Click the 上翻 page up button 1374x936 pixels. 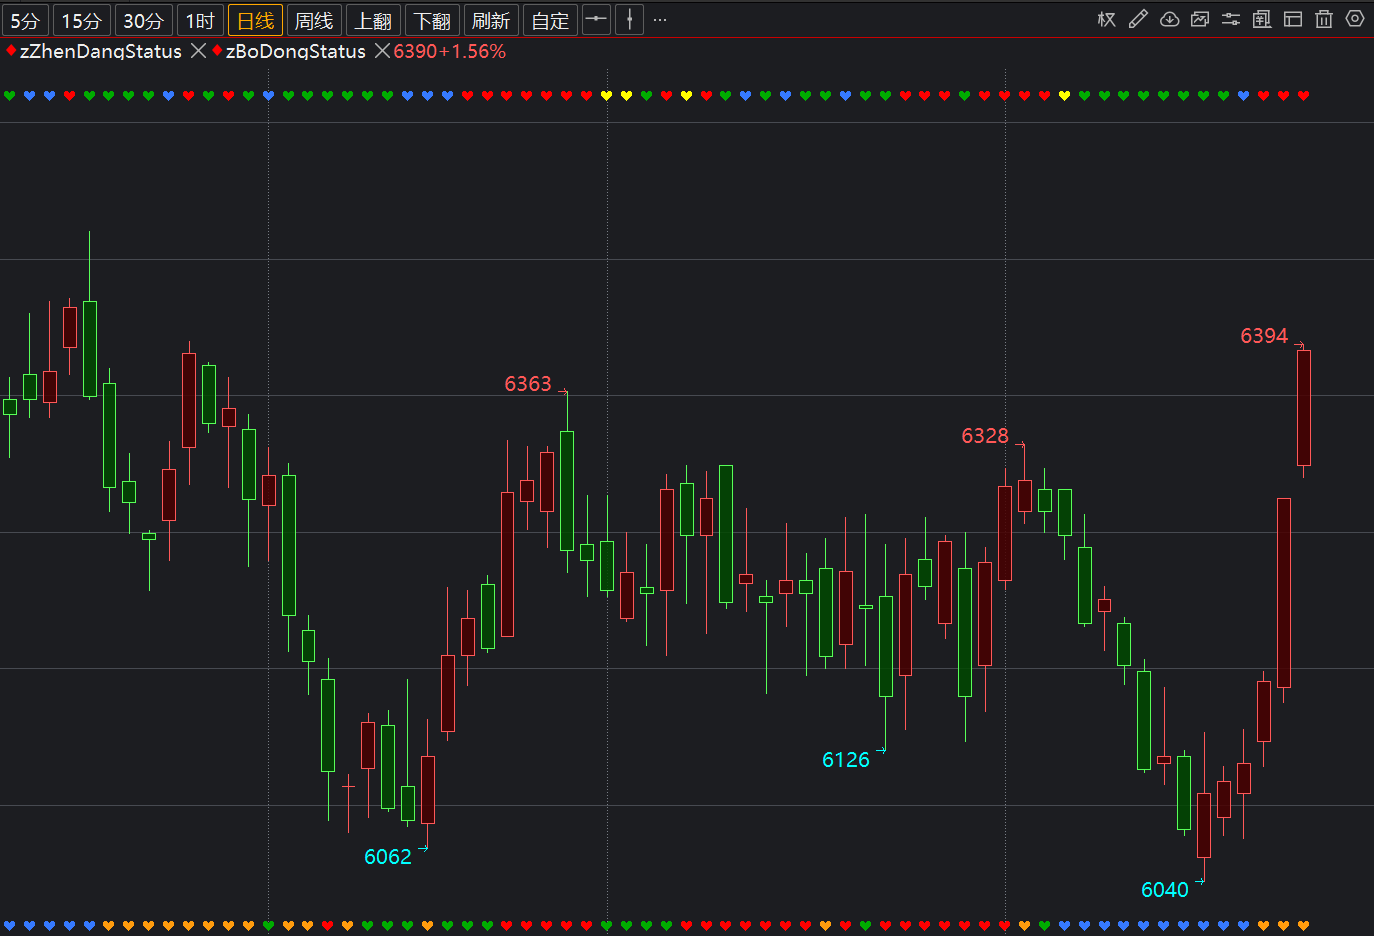373,20
